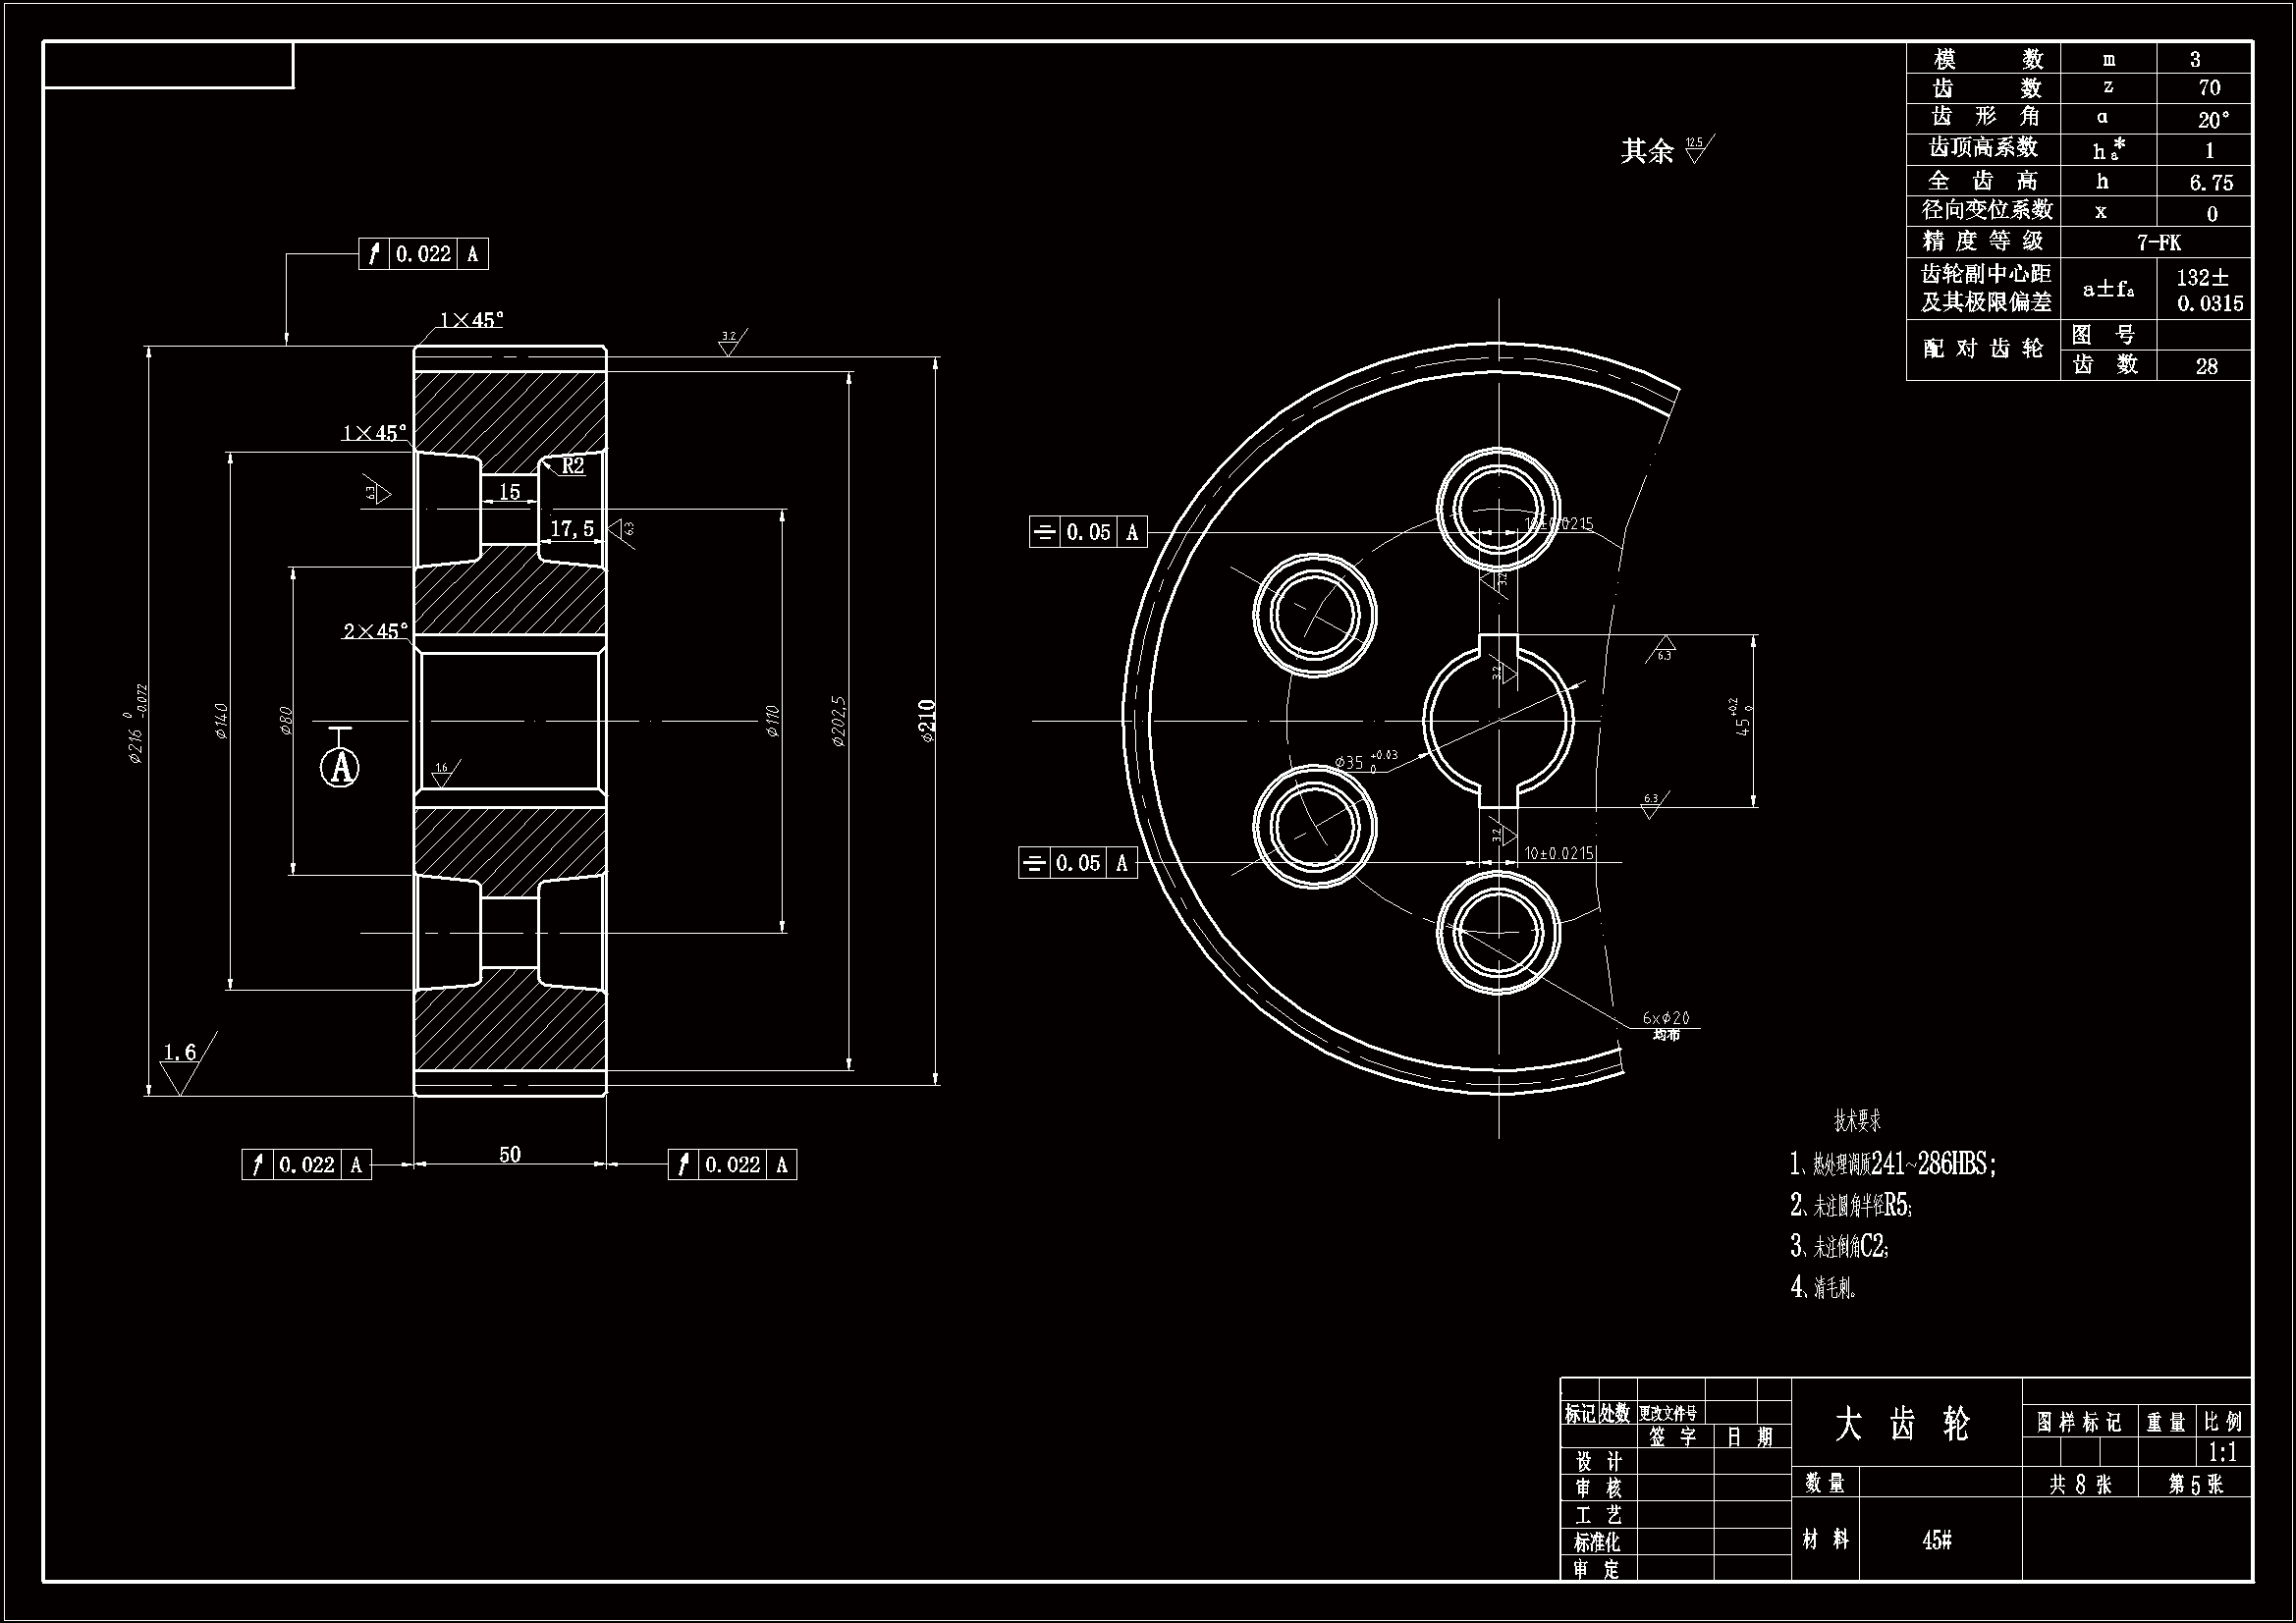Click the 1:1 scale cell
The width and height of the screenshot is (2296, 1623).
(2222, 1452)
